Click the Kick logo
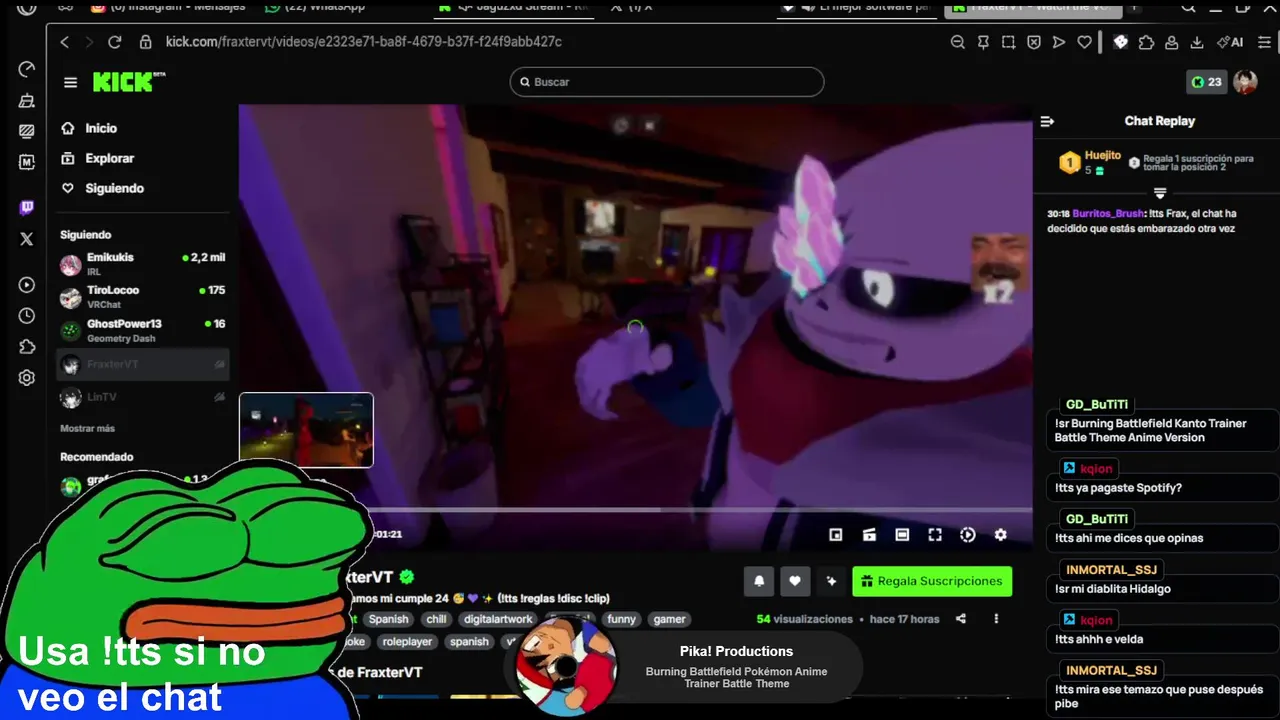Viewport: 1280px width, 720px height. coord(129,82)
